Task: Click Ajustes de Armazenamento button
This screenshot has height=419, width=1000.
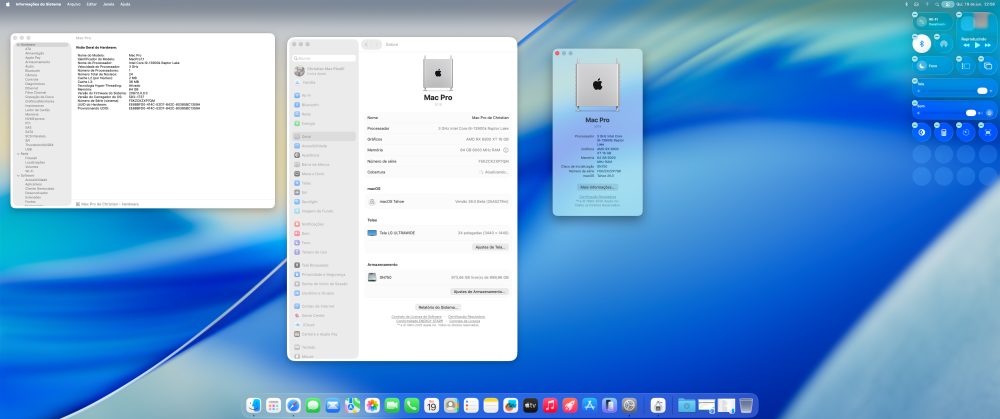Action: 480,291
